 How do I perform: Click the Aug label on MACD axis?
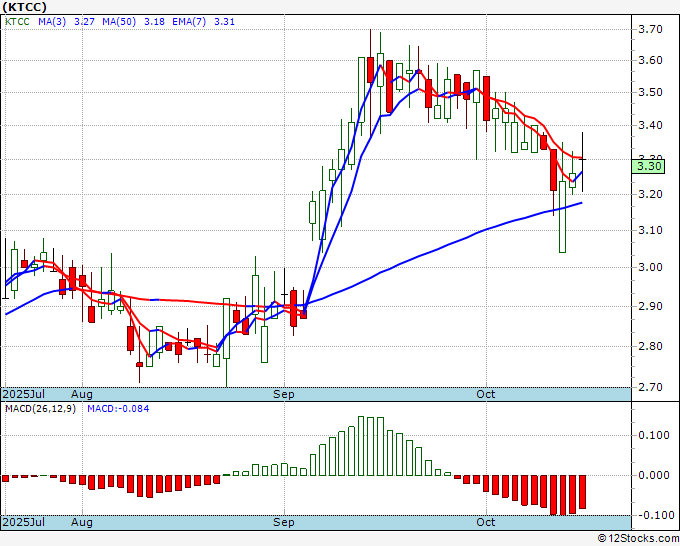coord(82,522)
